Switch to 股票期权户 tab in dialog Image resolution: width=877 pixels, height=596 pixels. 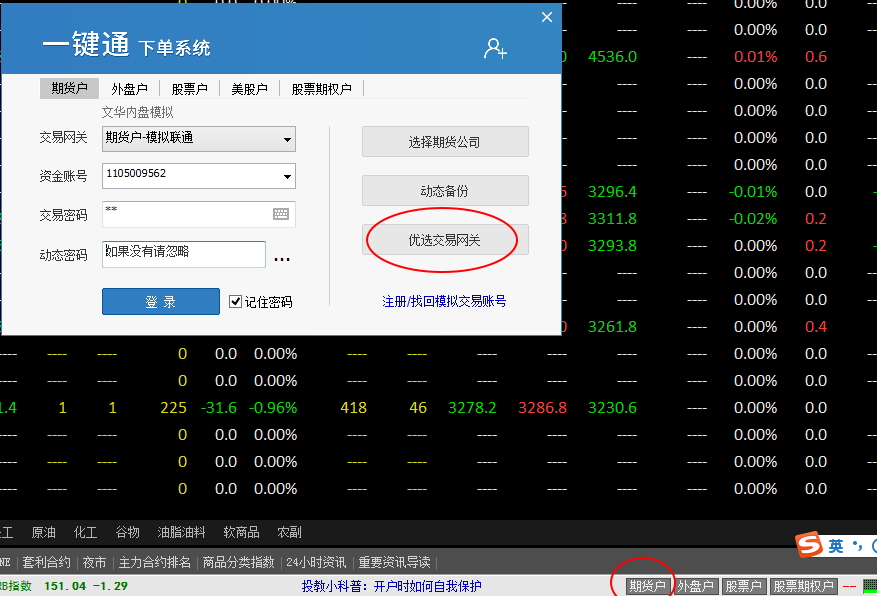[321, 89]
